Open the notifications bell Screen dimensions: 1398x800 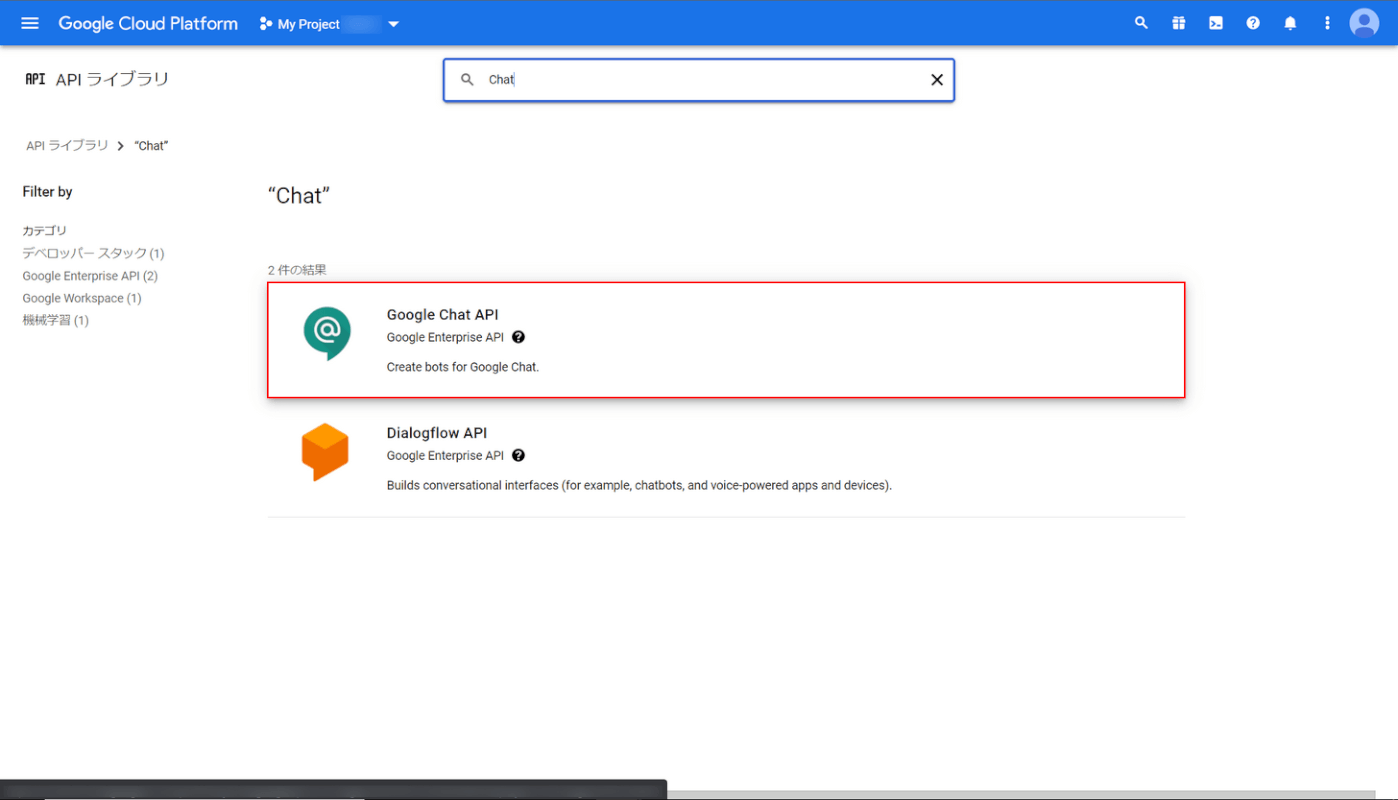(1290, 23)
